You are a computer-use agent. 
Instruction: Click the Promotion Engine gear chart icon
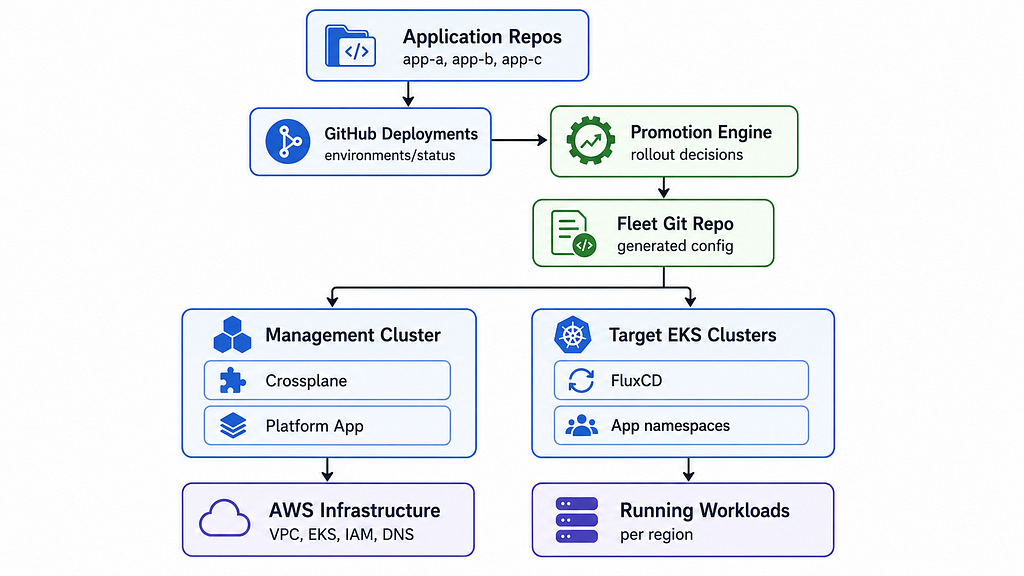pyautogui.click(x=590, y=140)
